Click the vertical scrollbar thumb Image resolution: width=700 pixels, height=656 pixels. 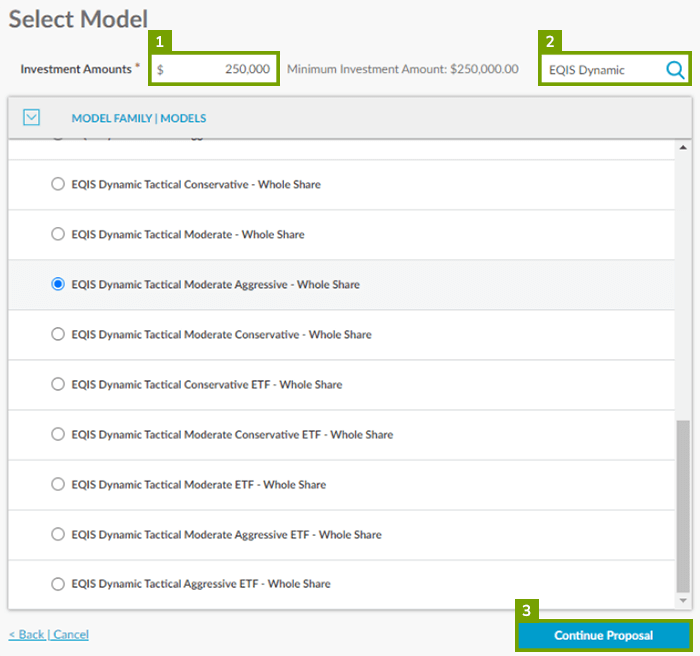point(683,506)
